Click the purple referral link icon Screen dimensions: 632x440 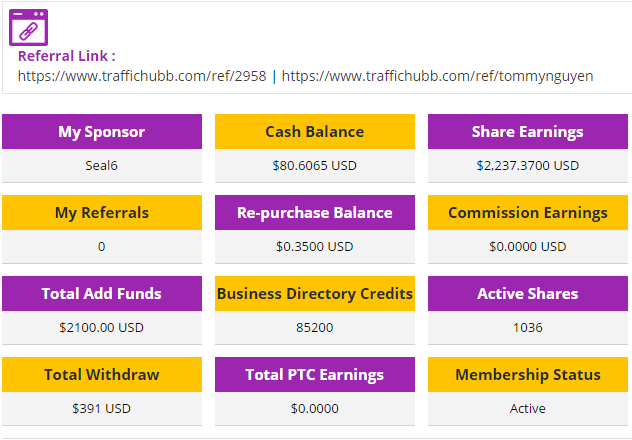tap(30, 27)
